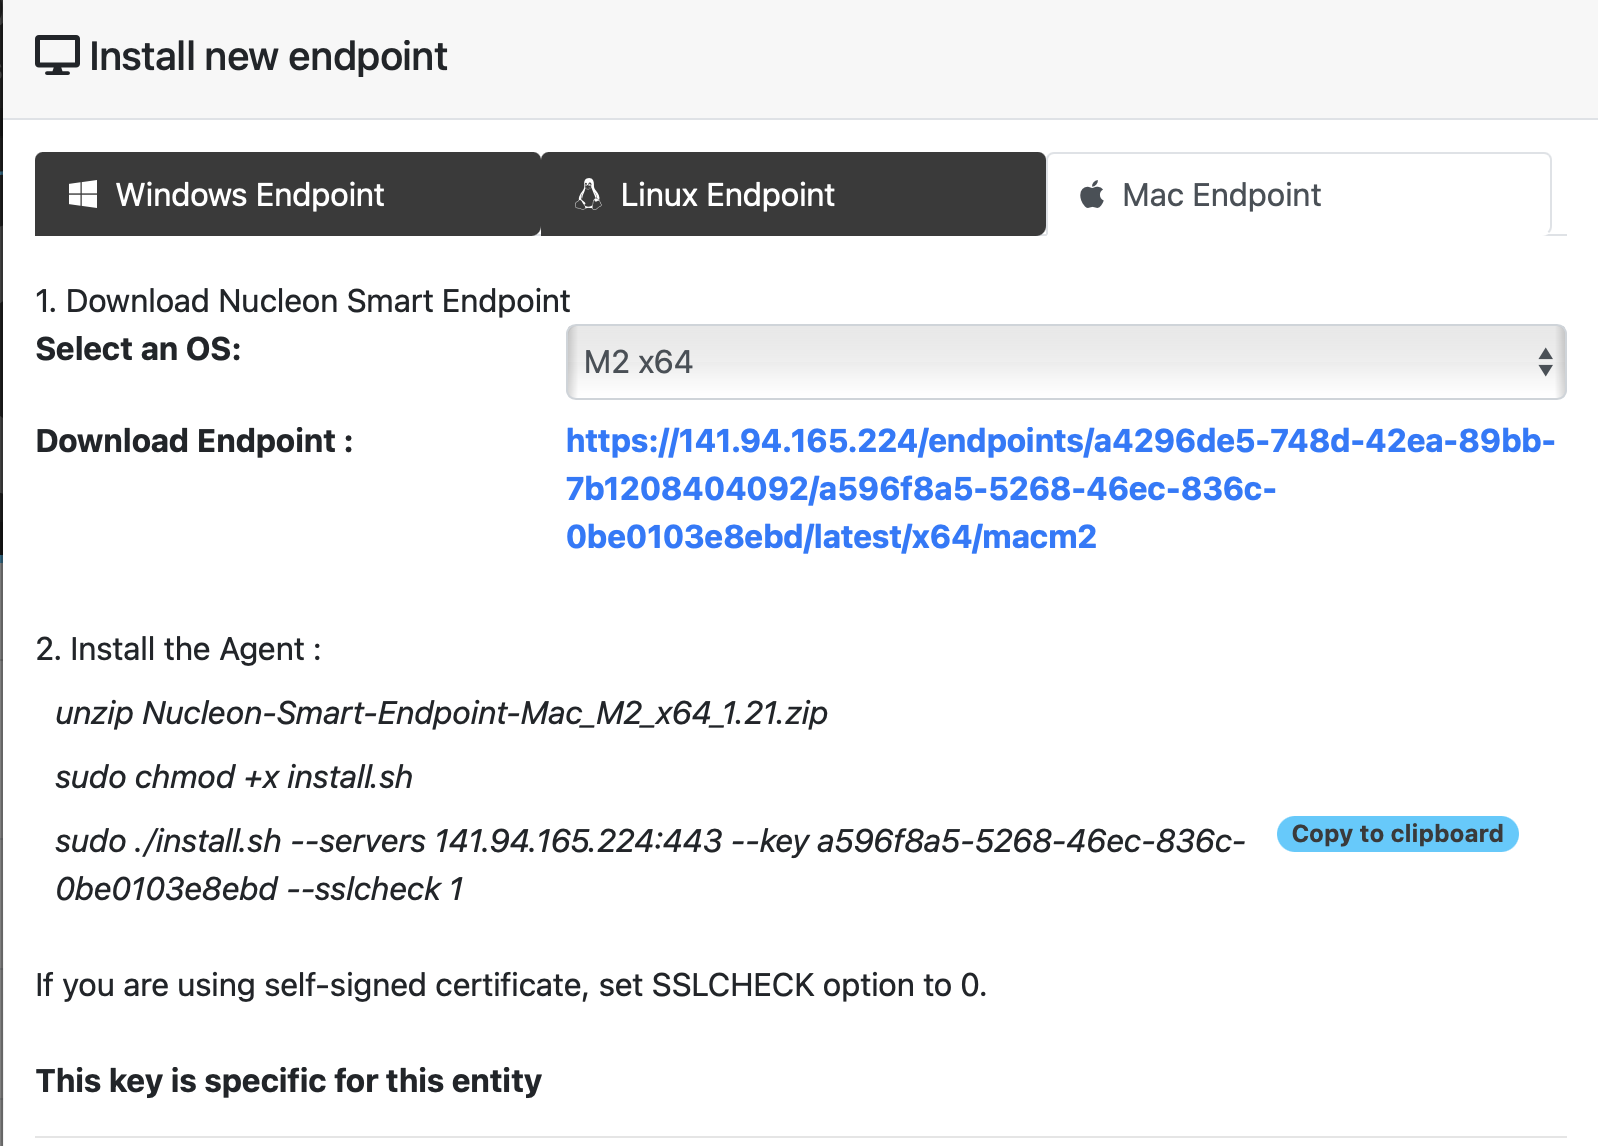Click the Apple logo icon
The width and height of the screenshot is (1598, 1146).
click(x=1092, y=194)
